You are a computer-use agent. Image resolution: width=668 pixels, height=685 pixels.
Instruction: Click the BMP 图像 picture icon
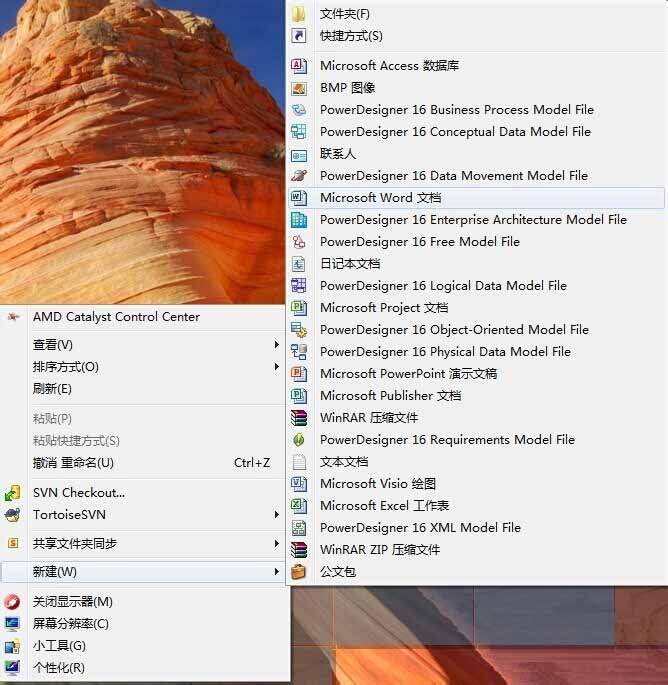299,88
